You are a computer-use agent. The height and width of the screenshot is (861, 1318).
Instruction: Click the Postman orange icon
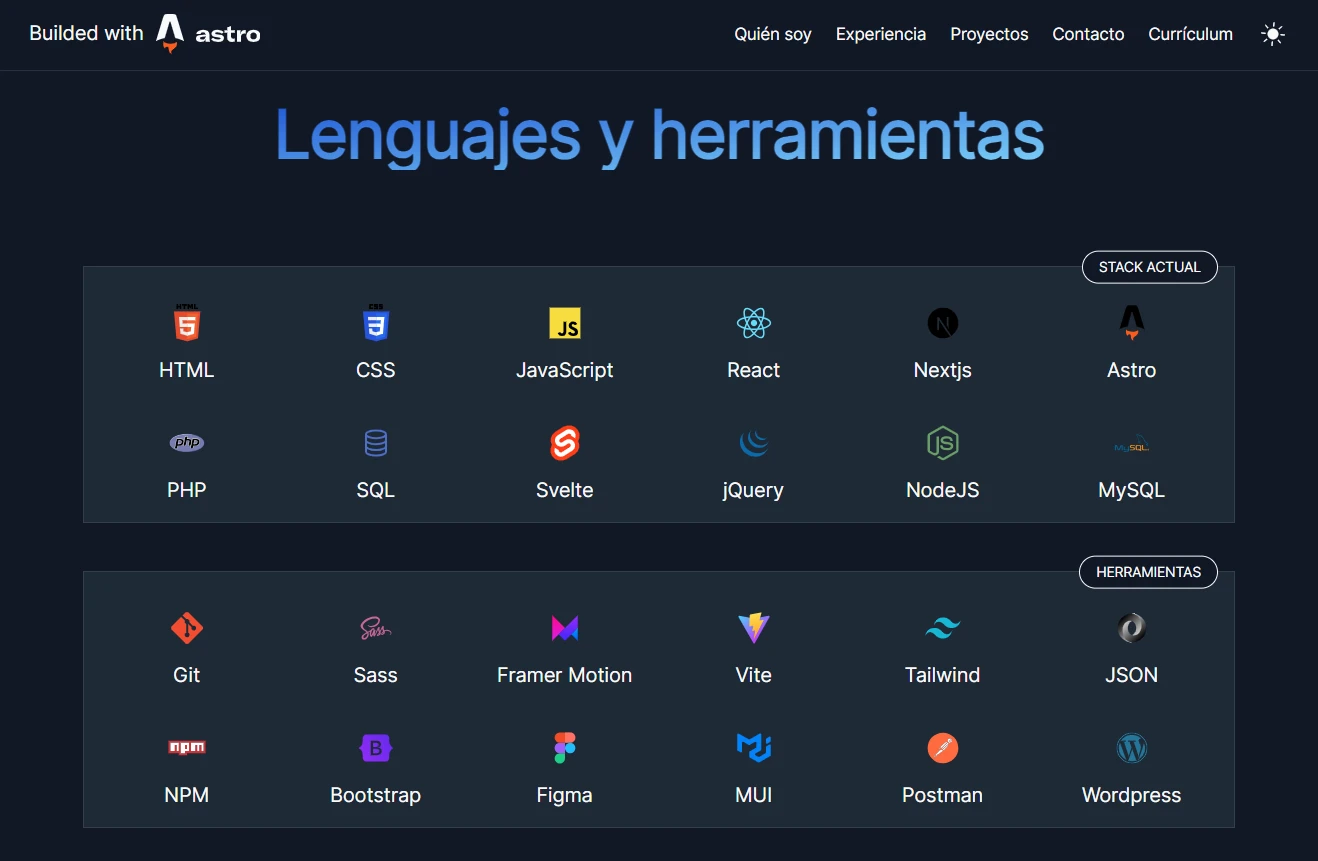(x=942, y=748)
